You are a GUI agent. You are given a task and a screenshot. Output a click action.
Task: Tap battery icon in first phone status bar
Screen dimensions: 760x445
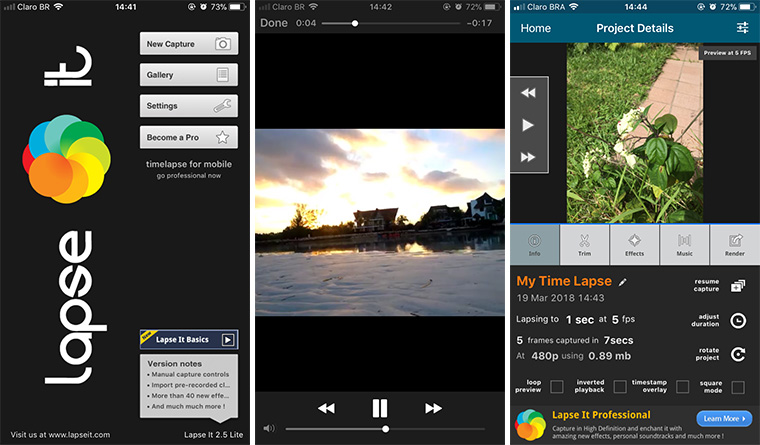(x=238, y=7)
